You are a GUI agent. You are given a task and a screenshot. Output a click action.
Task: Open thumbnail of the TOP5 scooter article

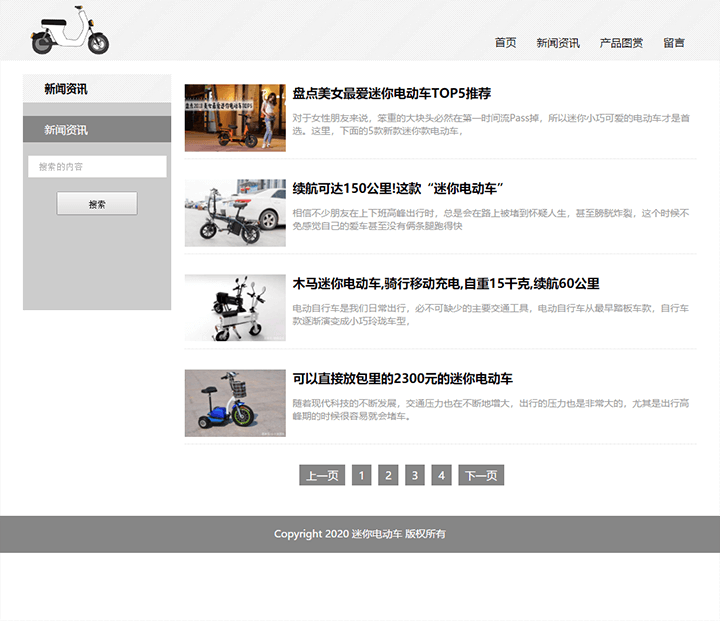tap(235, 118)
